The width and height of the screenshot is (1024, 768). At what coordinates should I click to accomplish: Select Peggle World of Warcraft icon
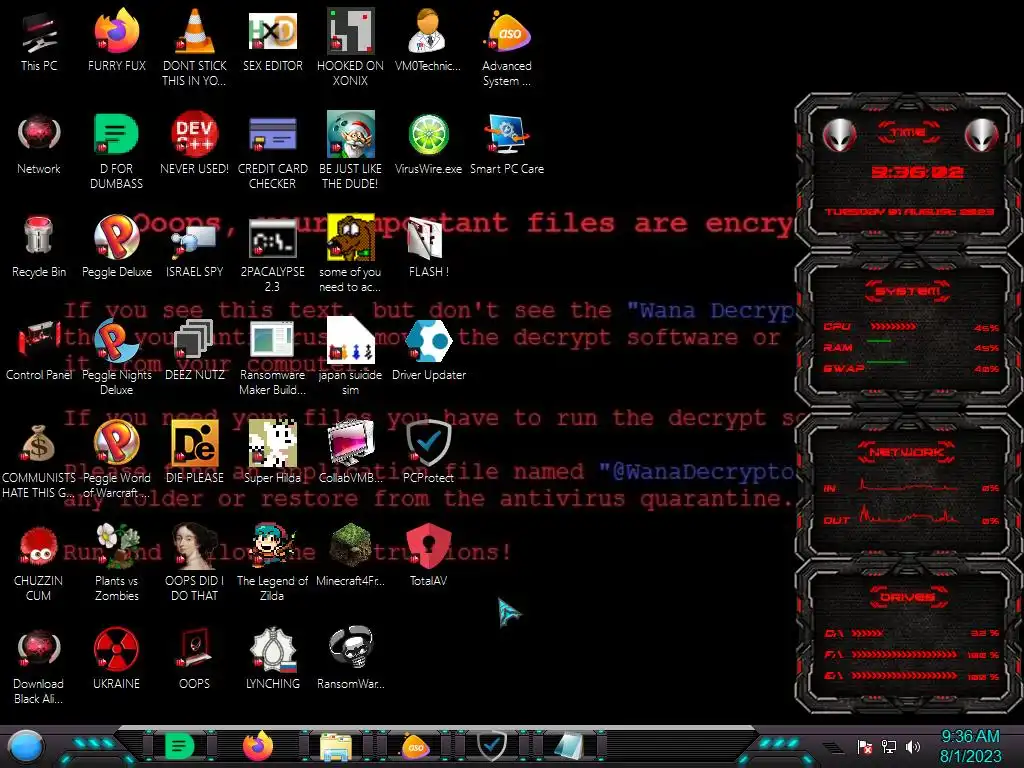coord(116,460)
